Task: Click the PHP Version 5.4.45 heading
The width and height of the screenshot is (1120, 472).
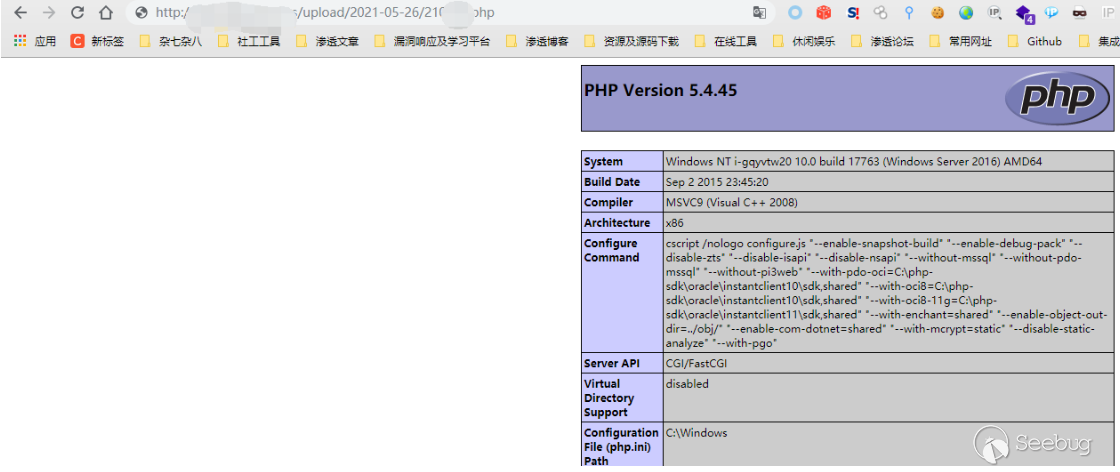Action: point(661,91)
